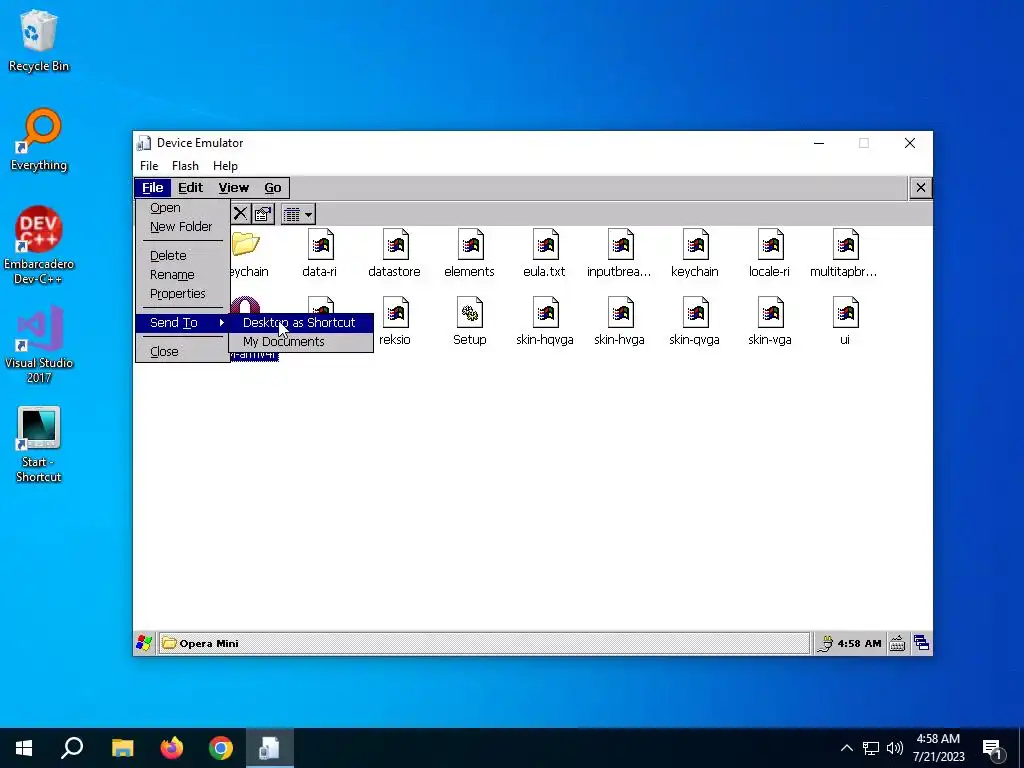Image resolution: width=1024 pixels, height=768 pixels.
Task: Click Open in the File menu
Action: tap(165, 208)
